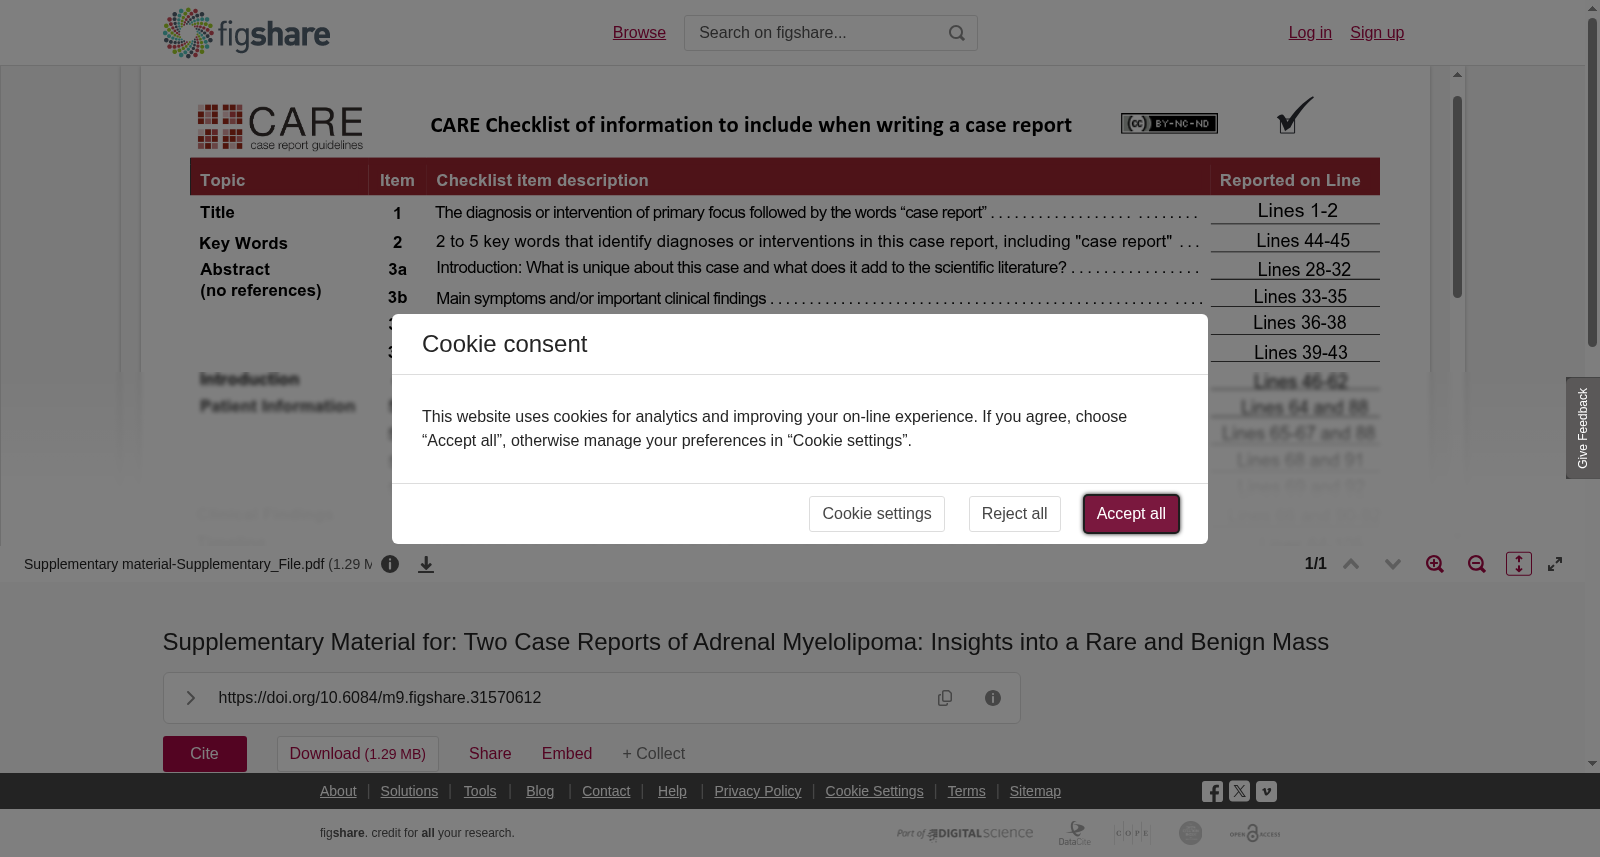Zoom in on the document preview
This screenshot has height=857, width=1600.
[1435, 564]
